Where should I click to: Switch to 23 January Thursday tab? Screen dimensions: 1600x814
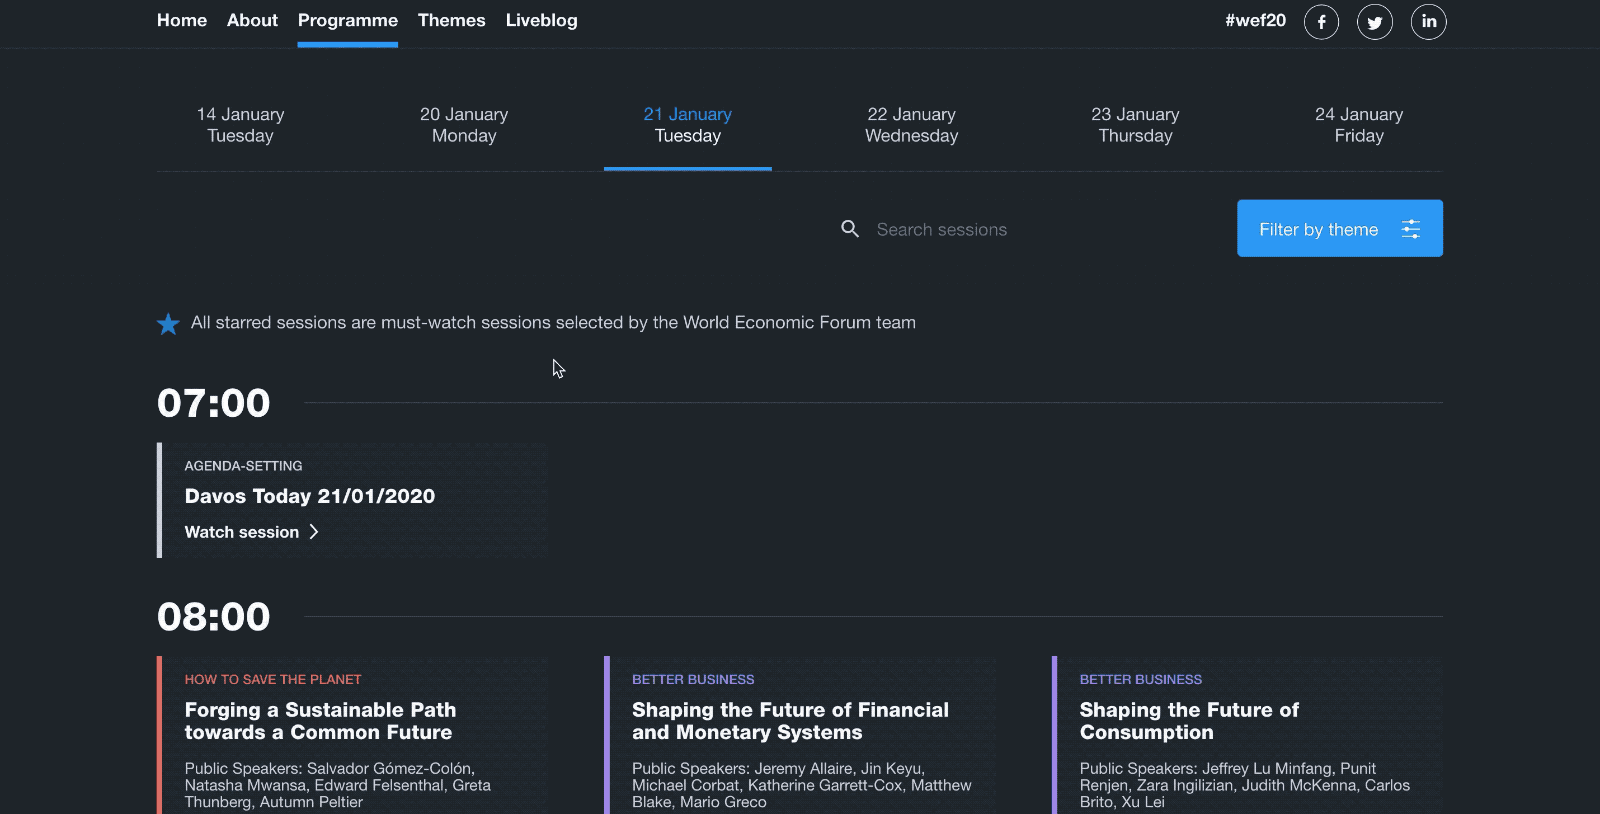[1135, 125]
